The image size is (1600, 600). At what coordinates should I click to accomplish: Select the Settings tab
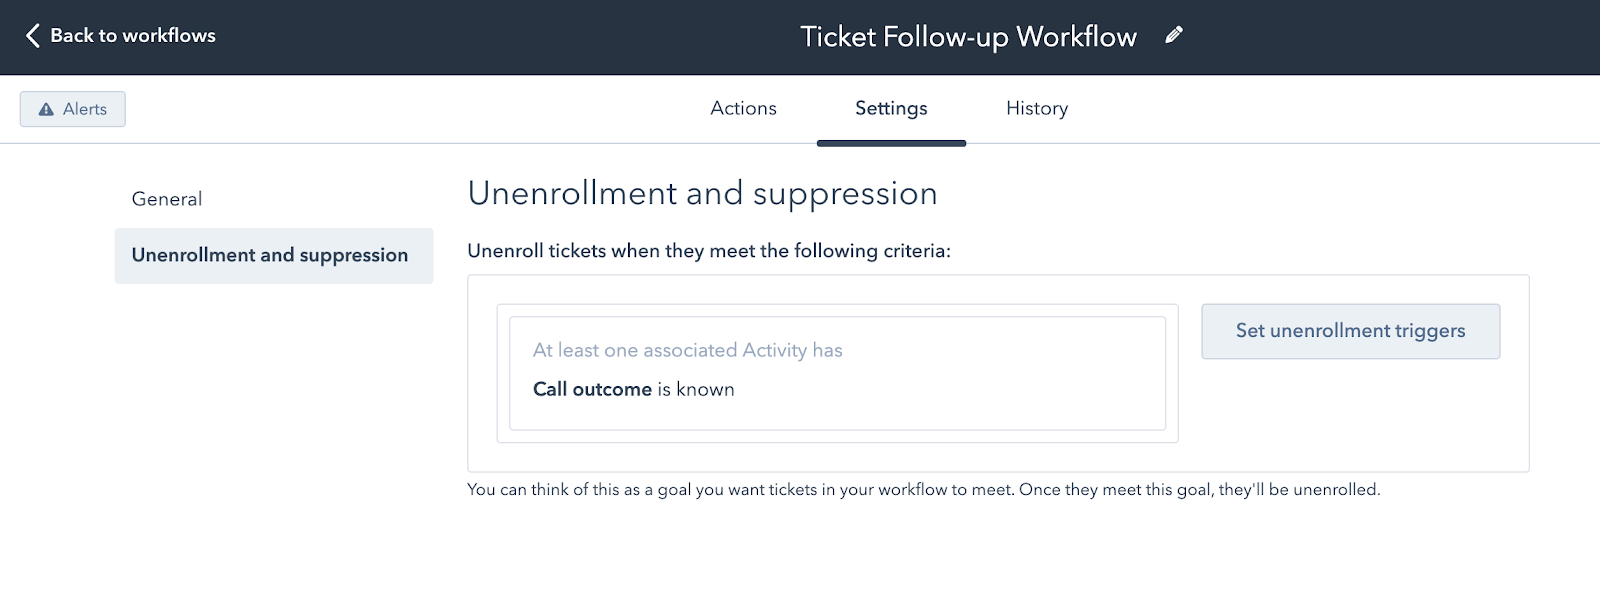click(x=890, y=108)
